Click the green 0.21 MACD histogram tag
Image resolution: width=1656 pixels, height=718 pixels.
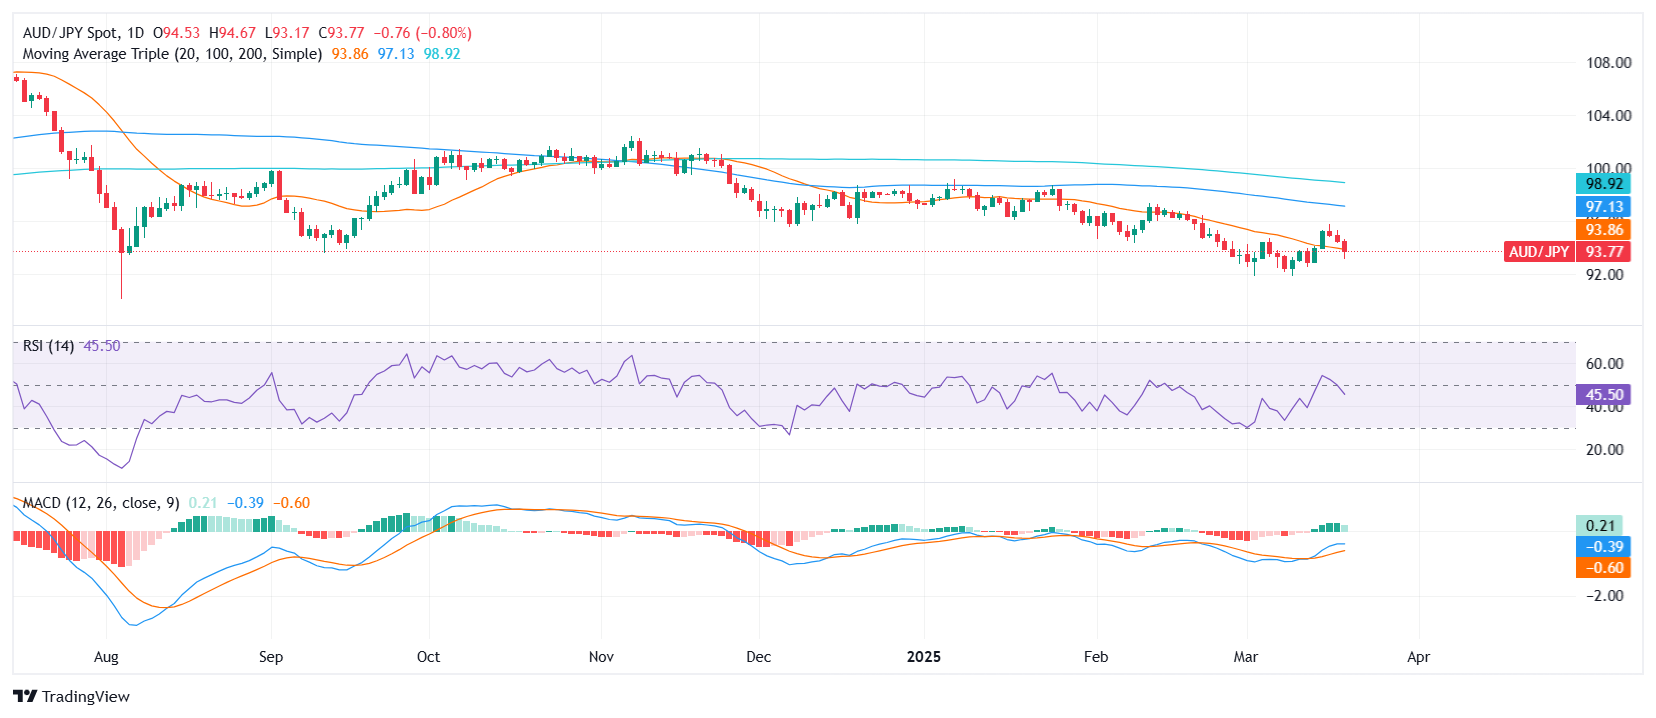[x=1600, y=526]
